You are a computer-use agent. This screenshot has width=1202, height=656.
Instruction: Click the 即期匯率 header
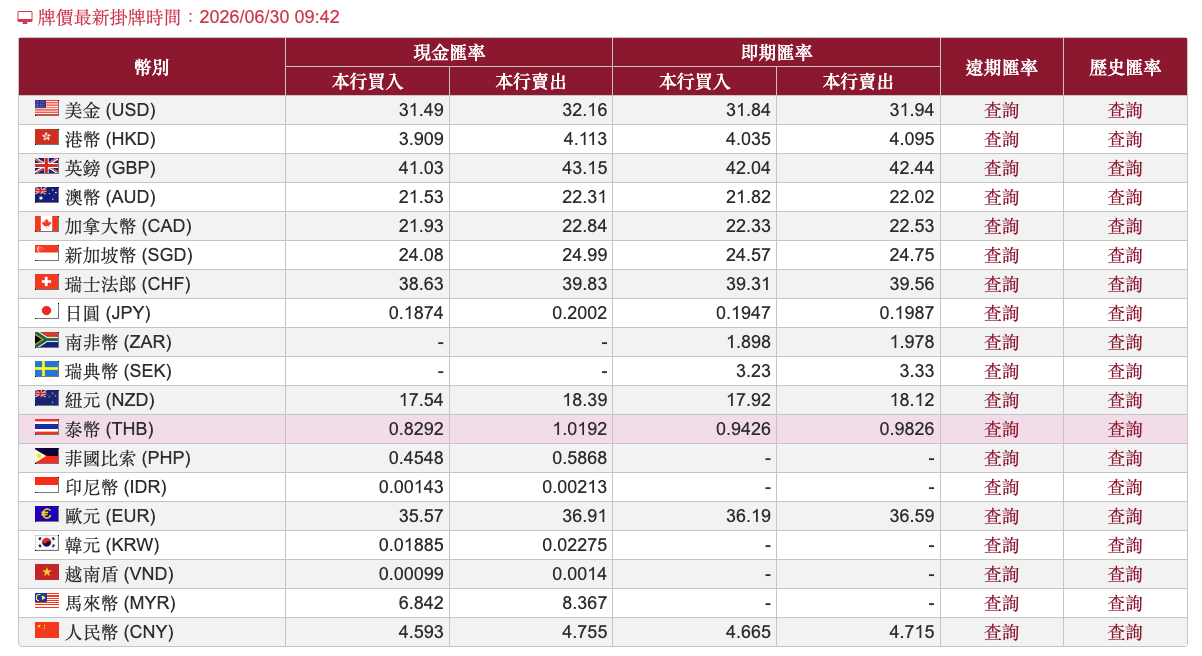[x=776, y=53]
